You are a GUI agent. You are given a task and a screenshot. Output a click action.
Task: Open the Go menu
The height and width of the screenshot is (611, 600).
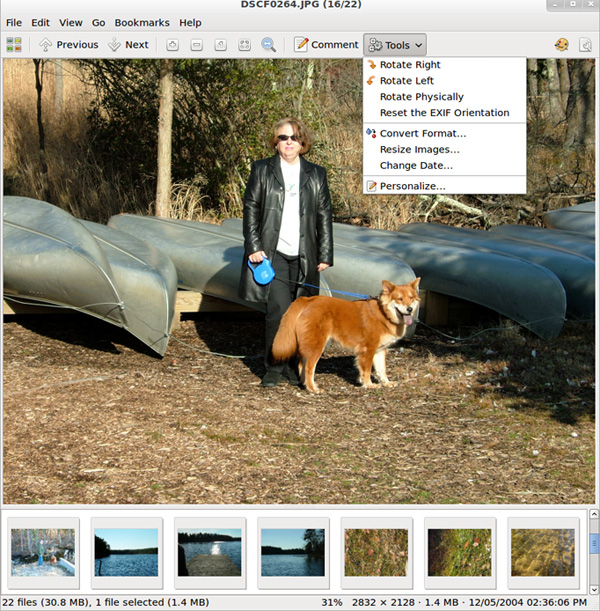tap(99, 23)
